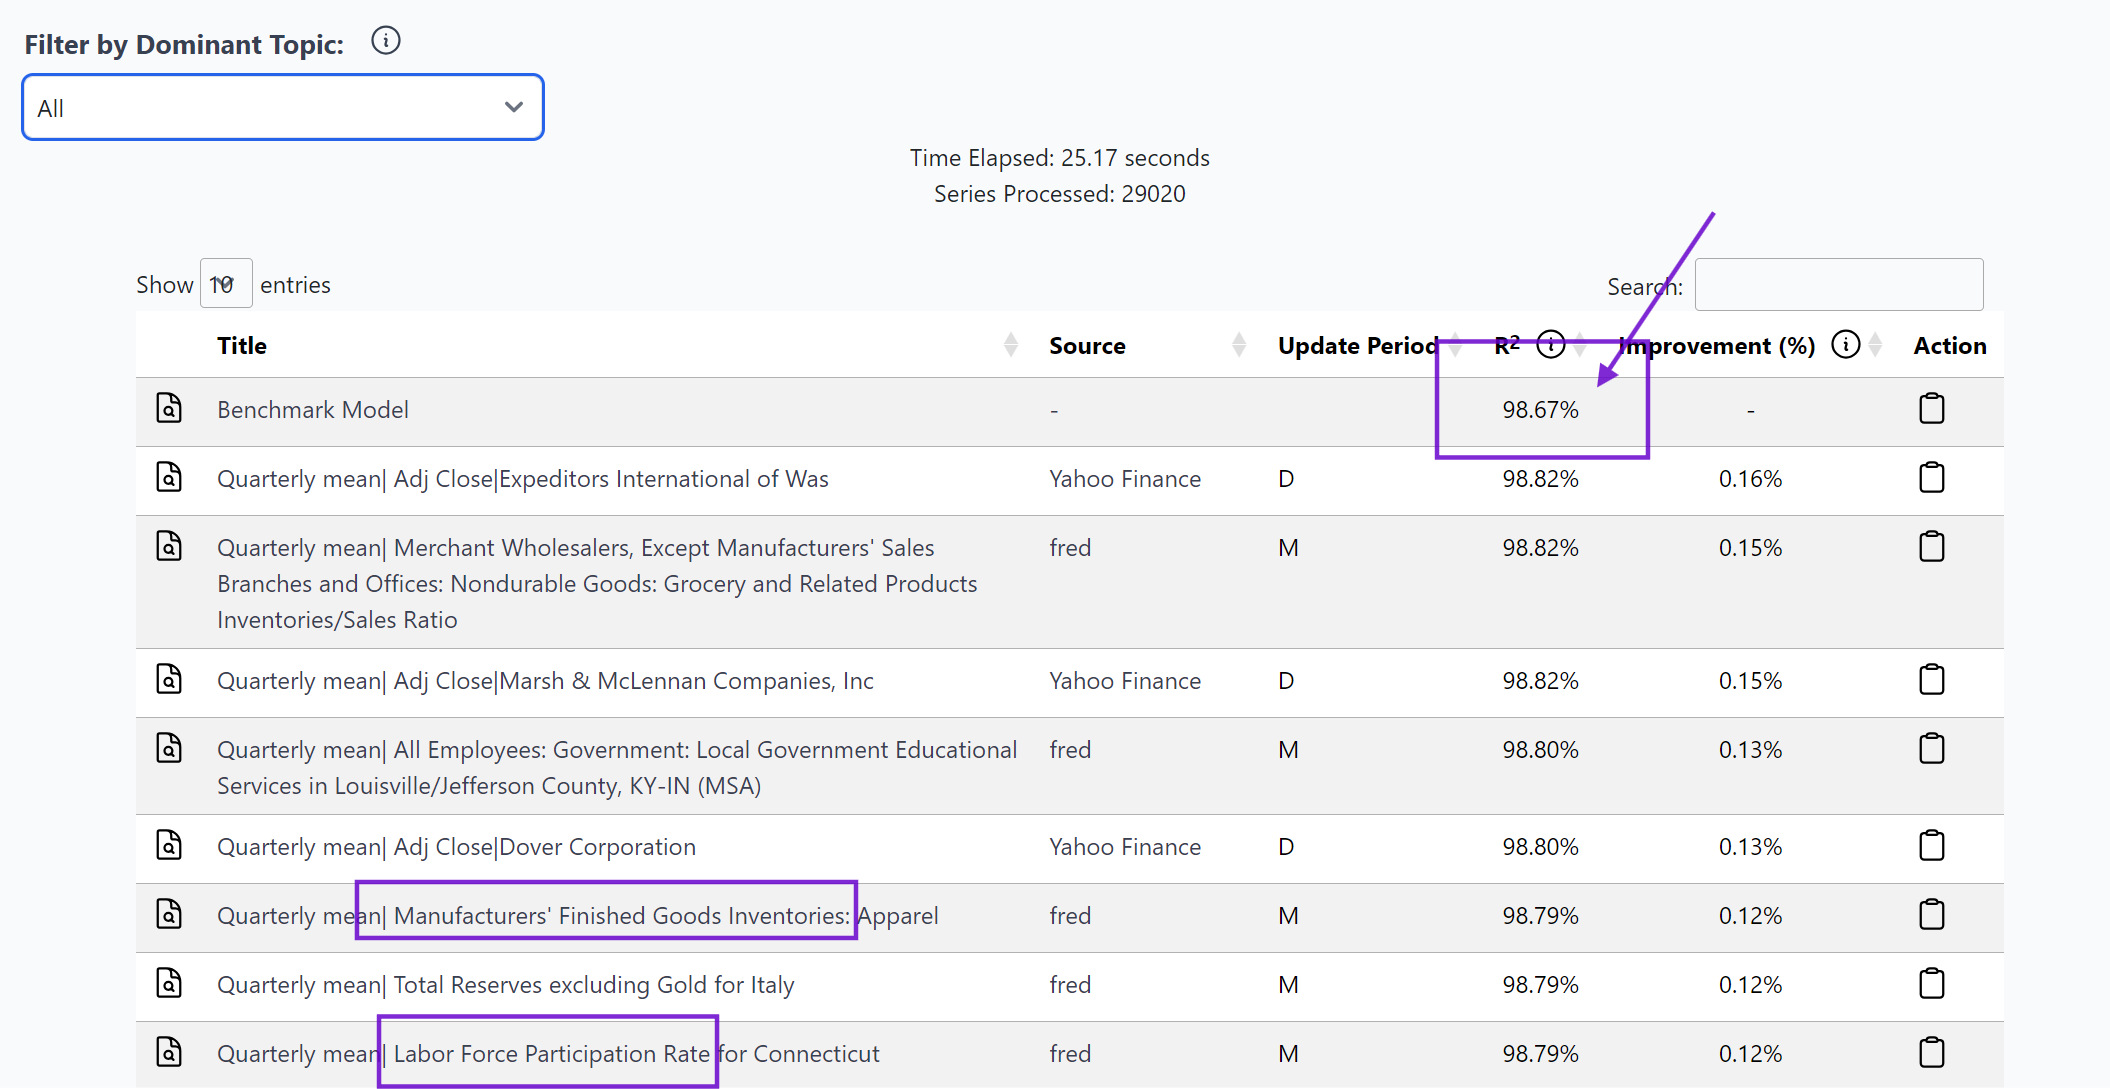
Task: Open document icon for Dover Corporation row
Action: coord(169,845)
